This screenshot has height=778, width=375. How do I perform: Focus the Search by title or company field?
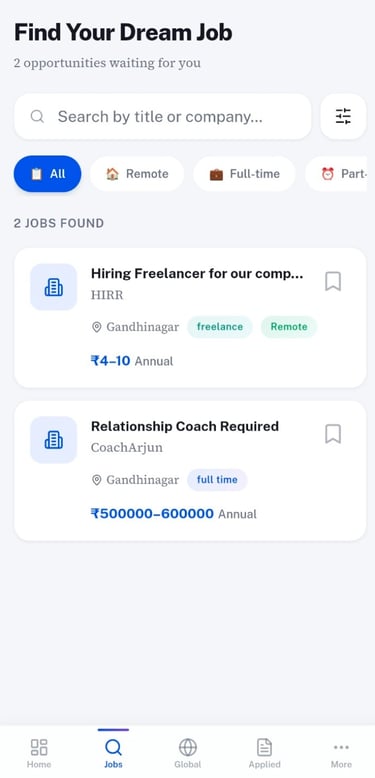click(163, 117)
